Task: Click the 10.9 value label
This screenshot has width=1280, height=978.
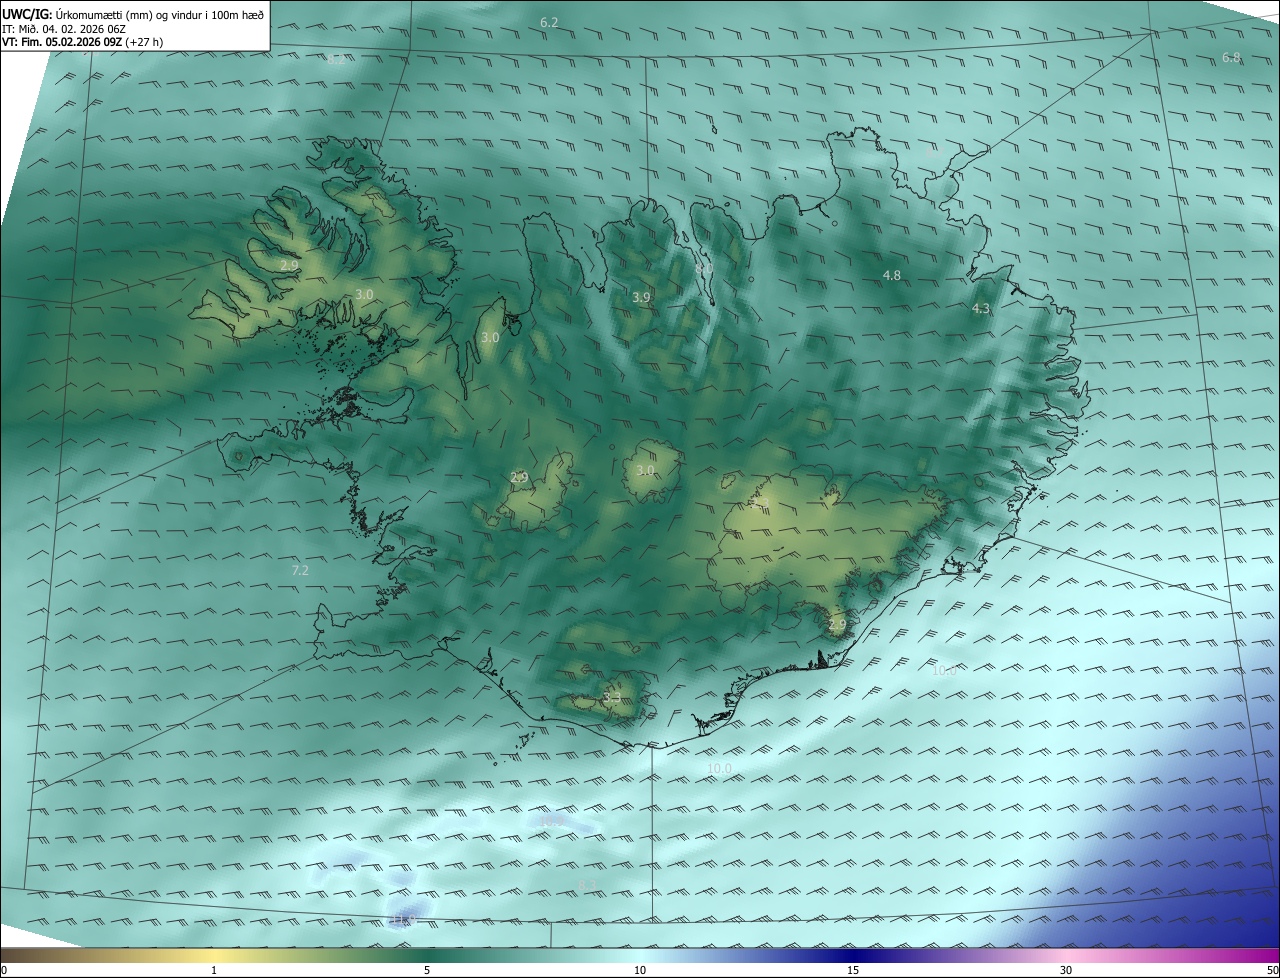Action: click(x=552, y=820)
